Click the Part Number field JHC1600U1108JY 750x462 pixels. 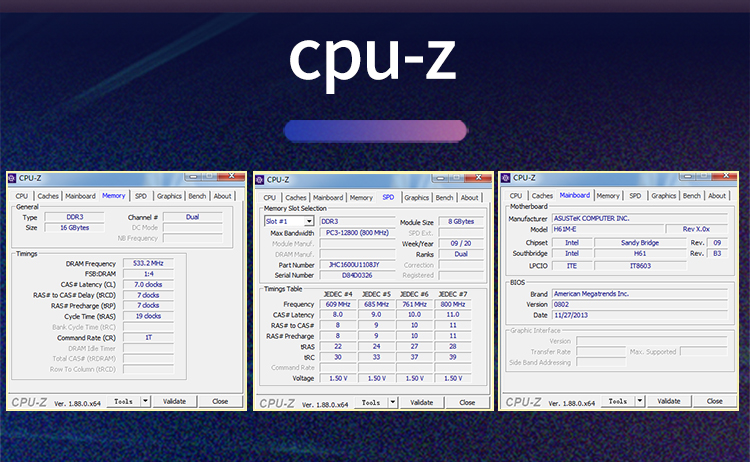[357, 265]
